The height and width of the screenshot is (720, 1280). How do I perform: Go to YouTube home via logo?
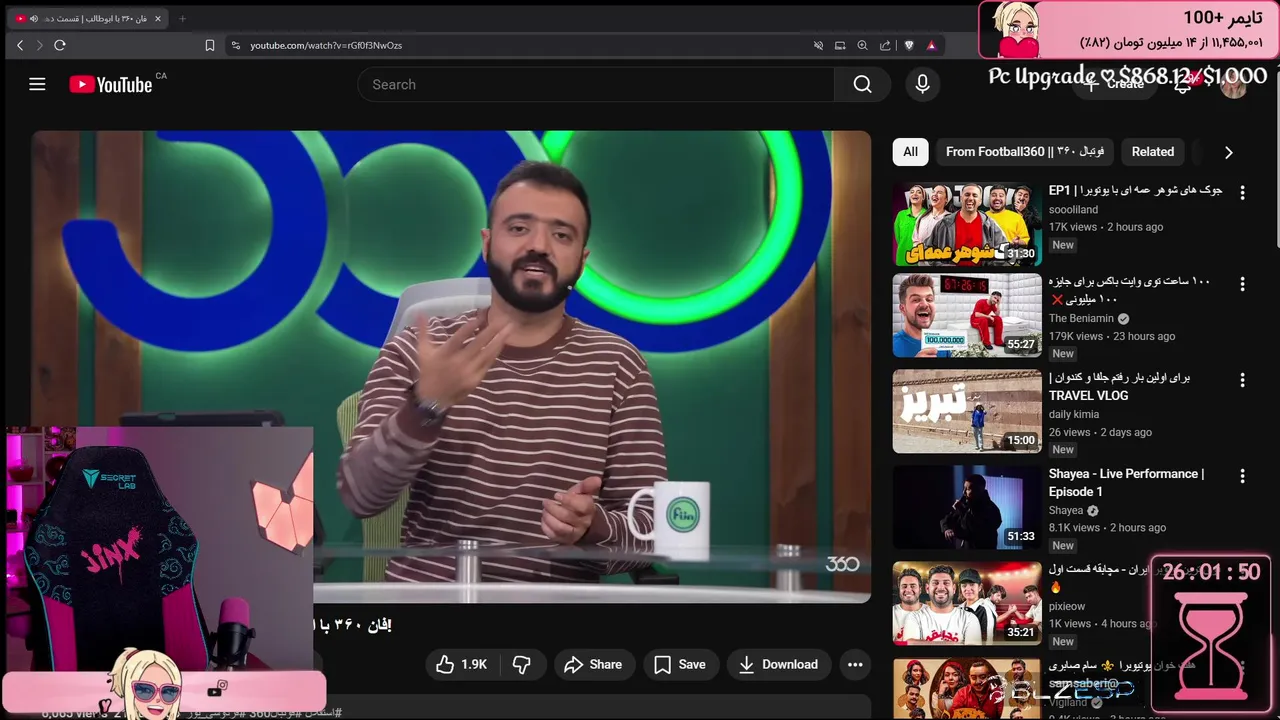(x=110, y=85)
